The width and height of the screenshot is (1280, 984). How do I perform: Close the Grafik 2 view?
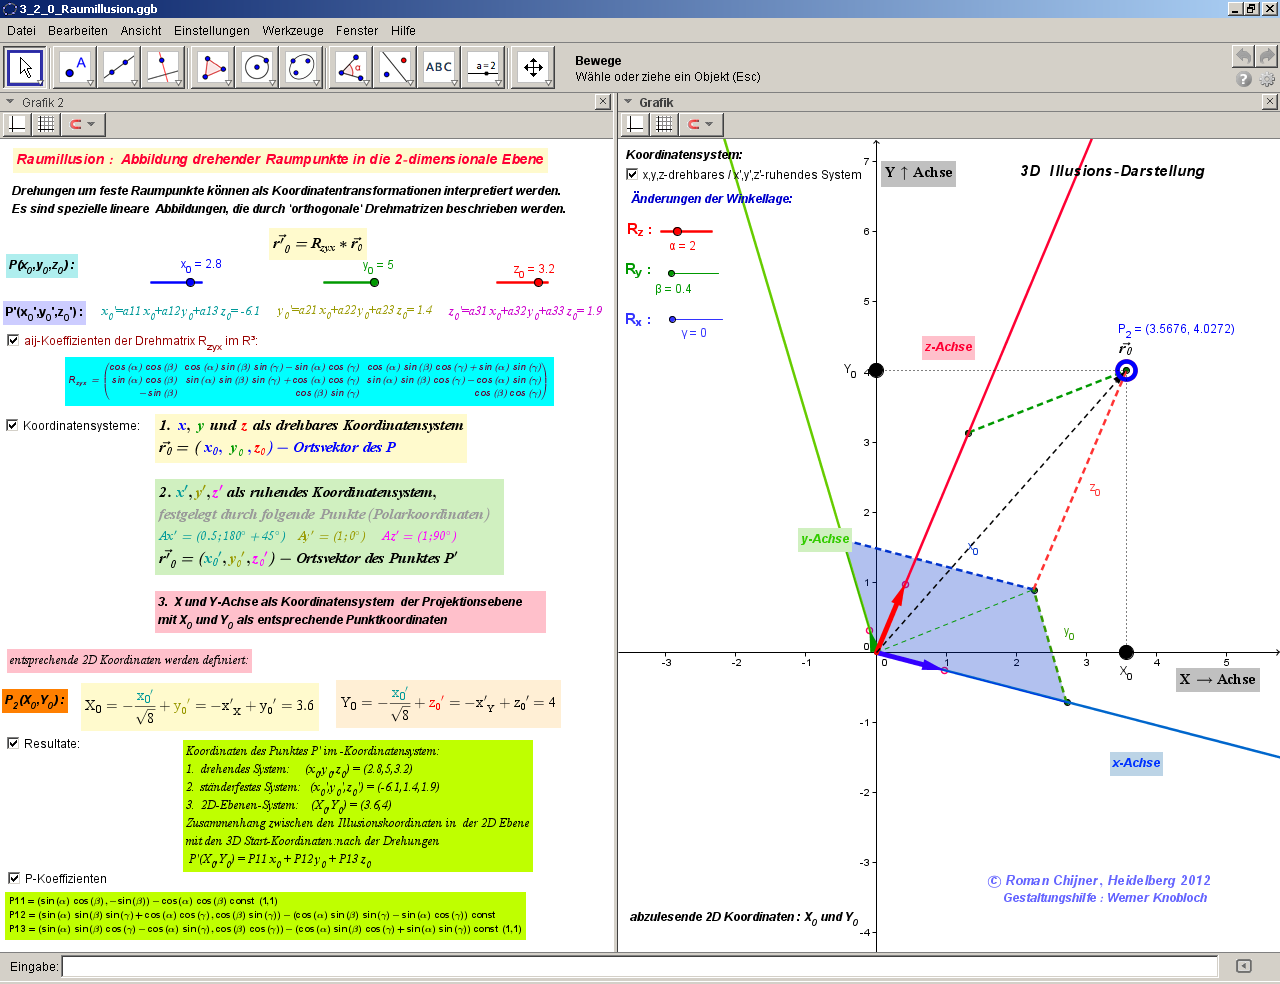click(602, 101)
